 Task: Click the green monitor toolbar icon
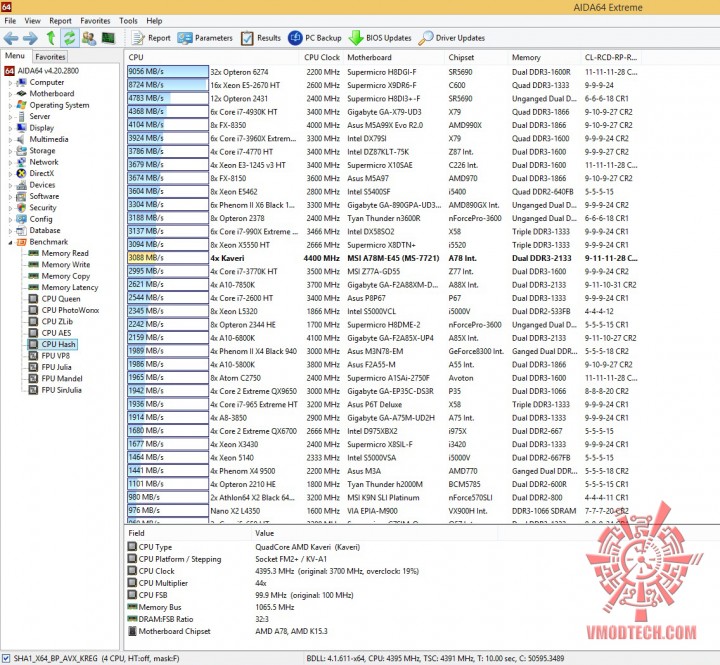coord(108,38)
